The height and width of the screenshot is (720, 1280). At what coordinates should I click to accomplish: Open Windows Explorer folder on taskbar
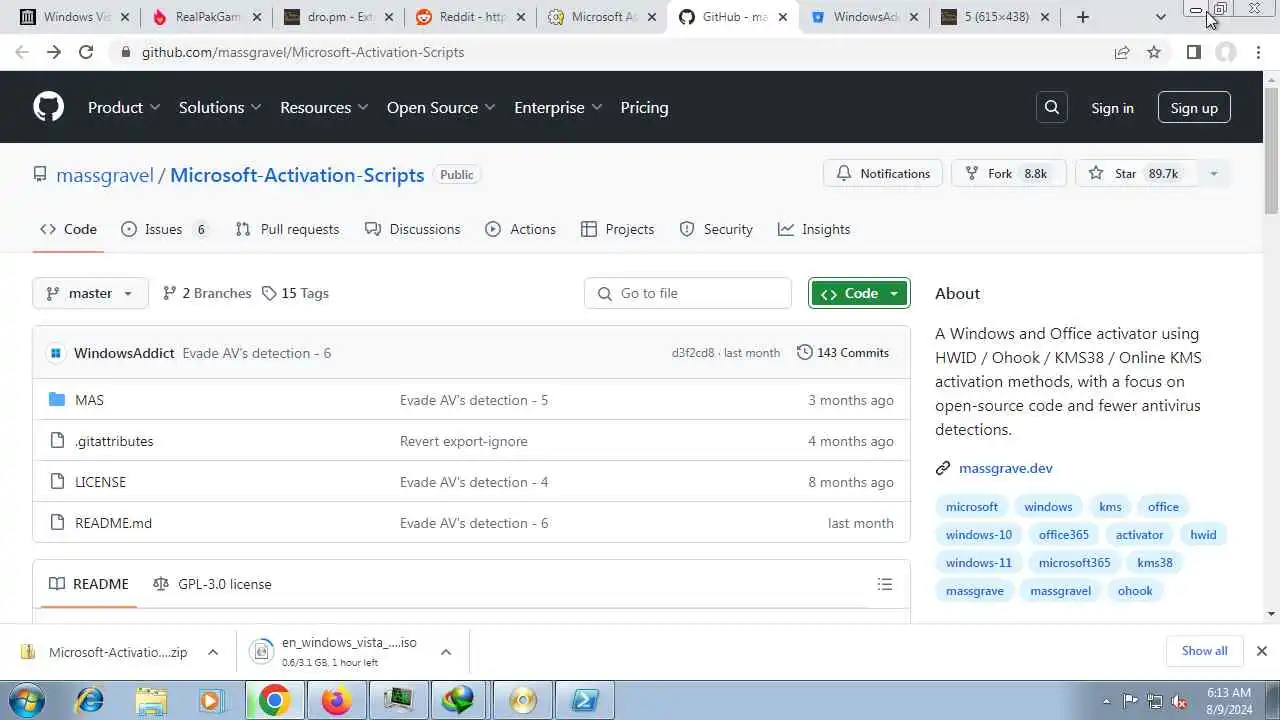[151, 700]
